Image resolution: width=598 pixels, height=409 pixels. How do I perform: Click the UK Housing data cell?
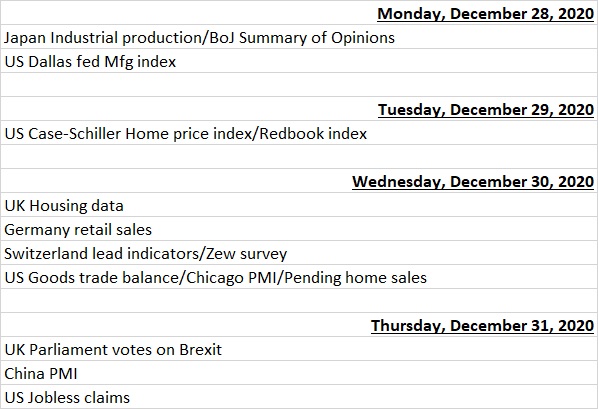click(x=299, y=205)
